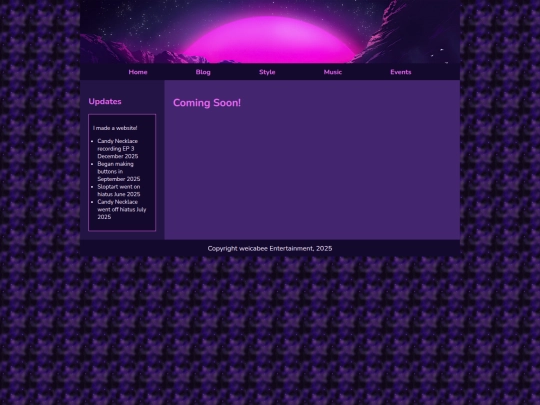Click 'I made a website!' text
Screen dimensions: 540x405
click(115, 128)
